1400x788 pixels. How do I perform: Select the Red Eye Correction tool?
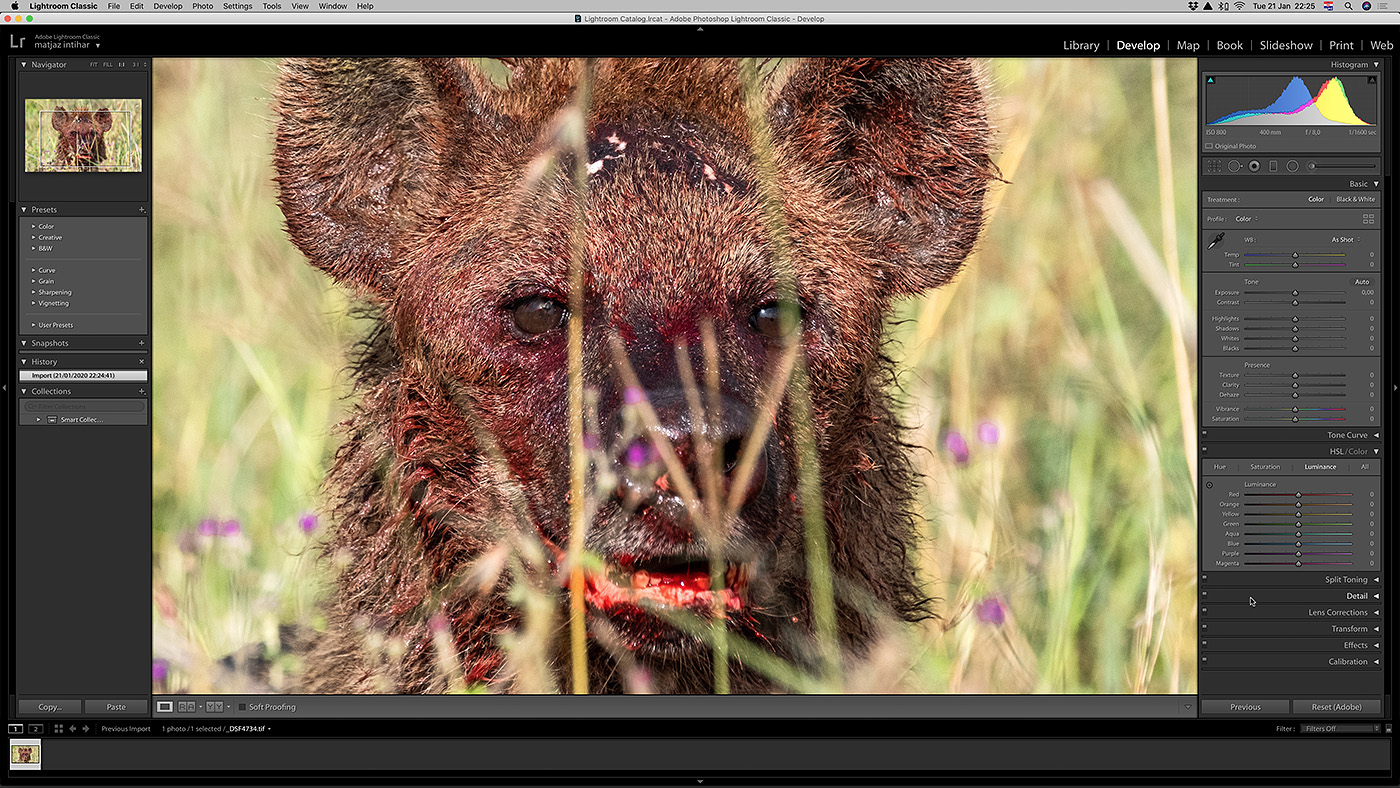tap(1254, 166)
